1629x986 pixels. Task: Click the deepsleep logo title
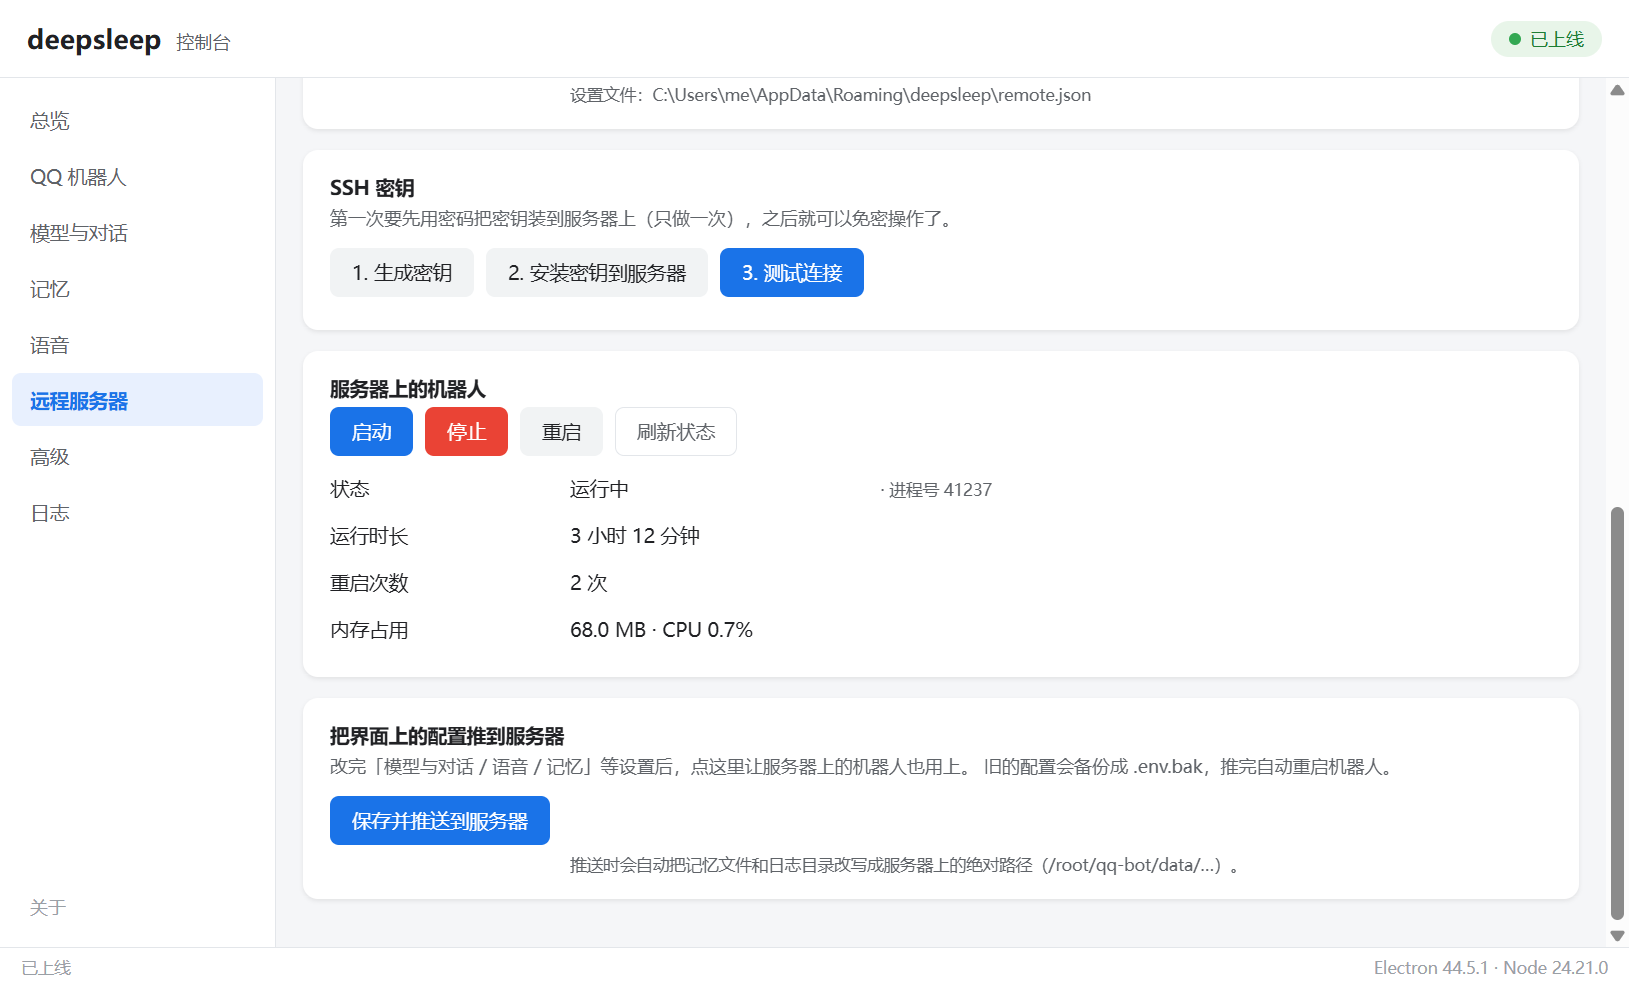(x=94, y=40)
